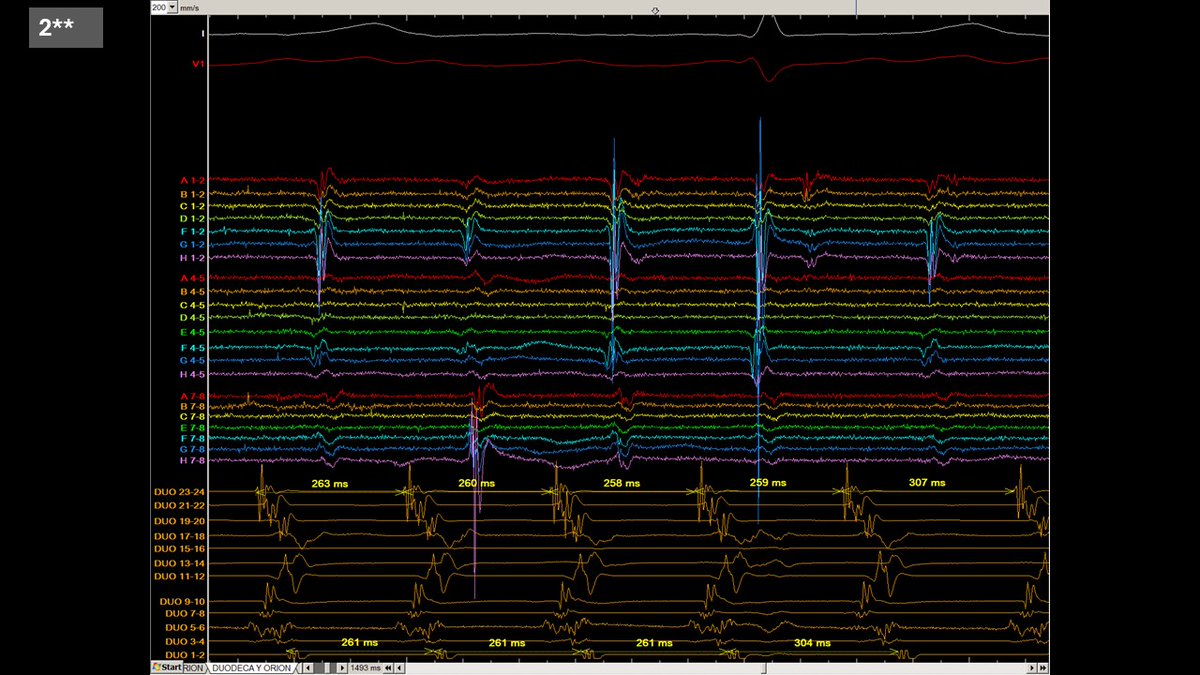Select the DUO 11-12 channel label

[180, 576]
